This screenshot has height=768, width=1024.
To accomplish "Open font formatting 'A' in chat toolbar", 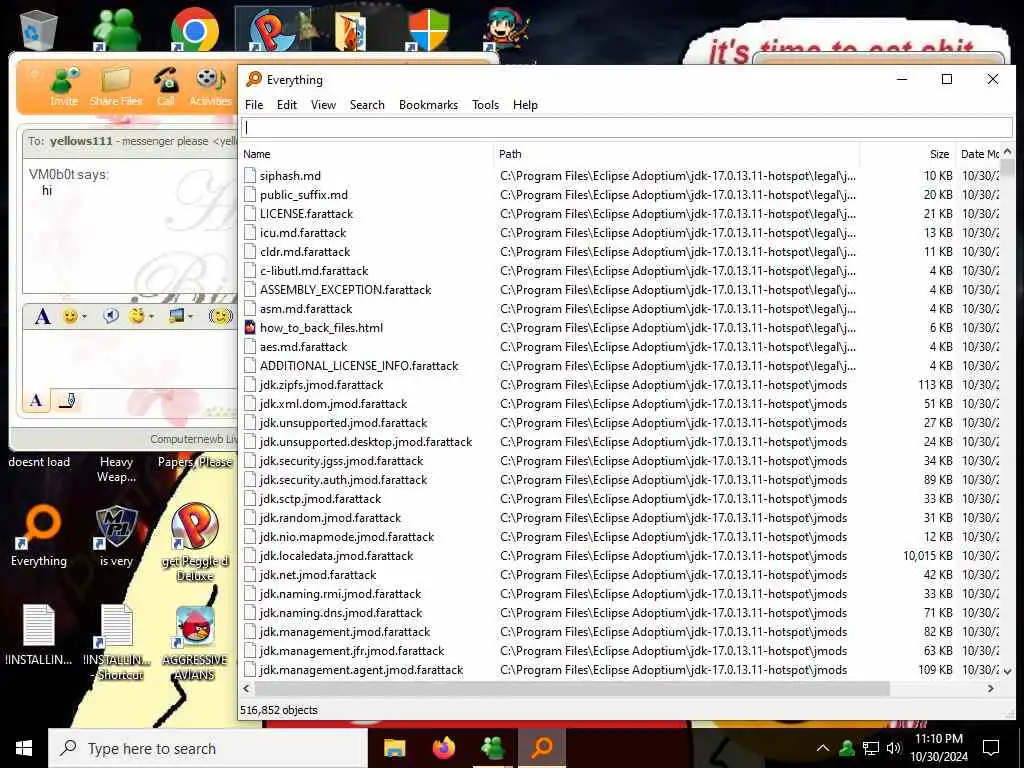I will 42,317.
